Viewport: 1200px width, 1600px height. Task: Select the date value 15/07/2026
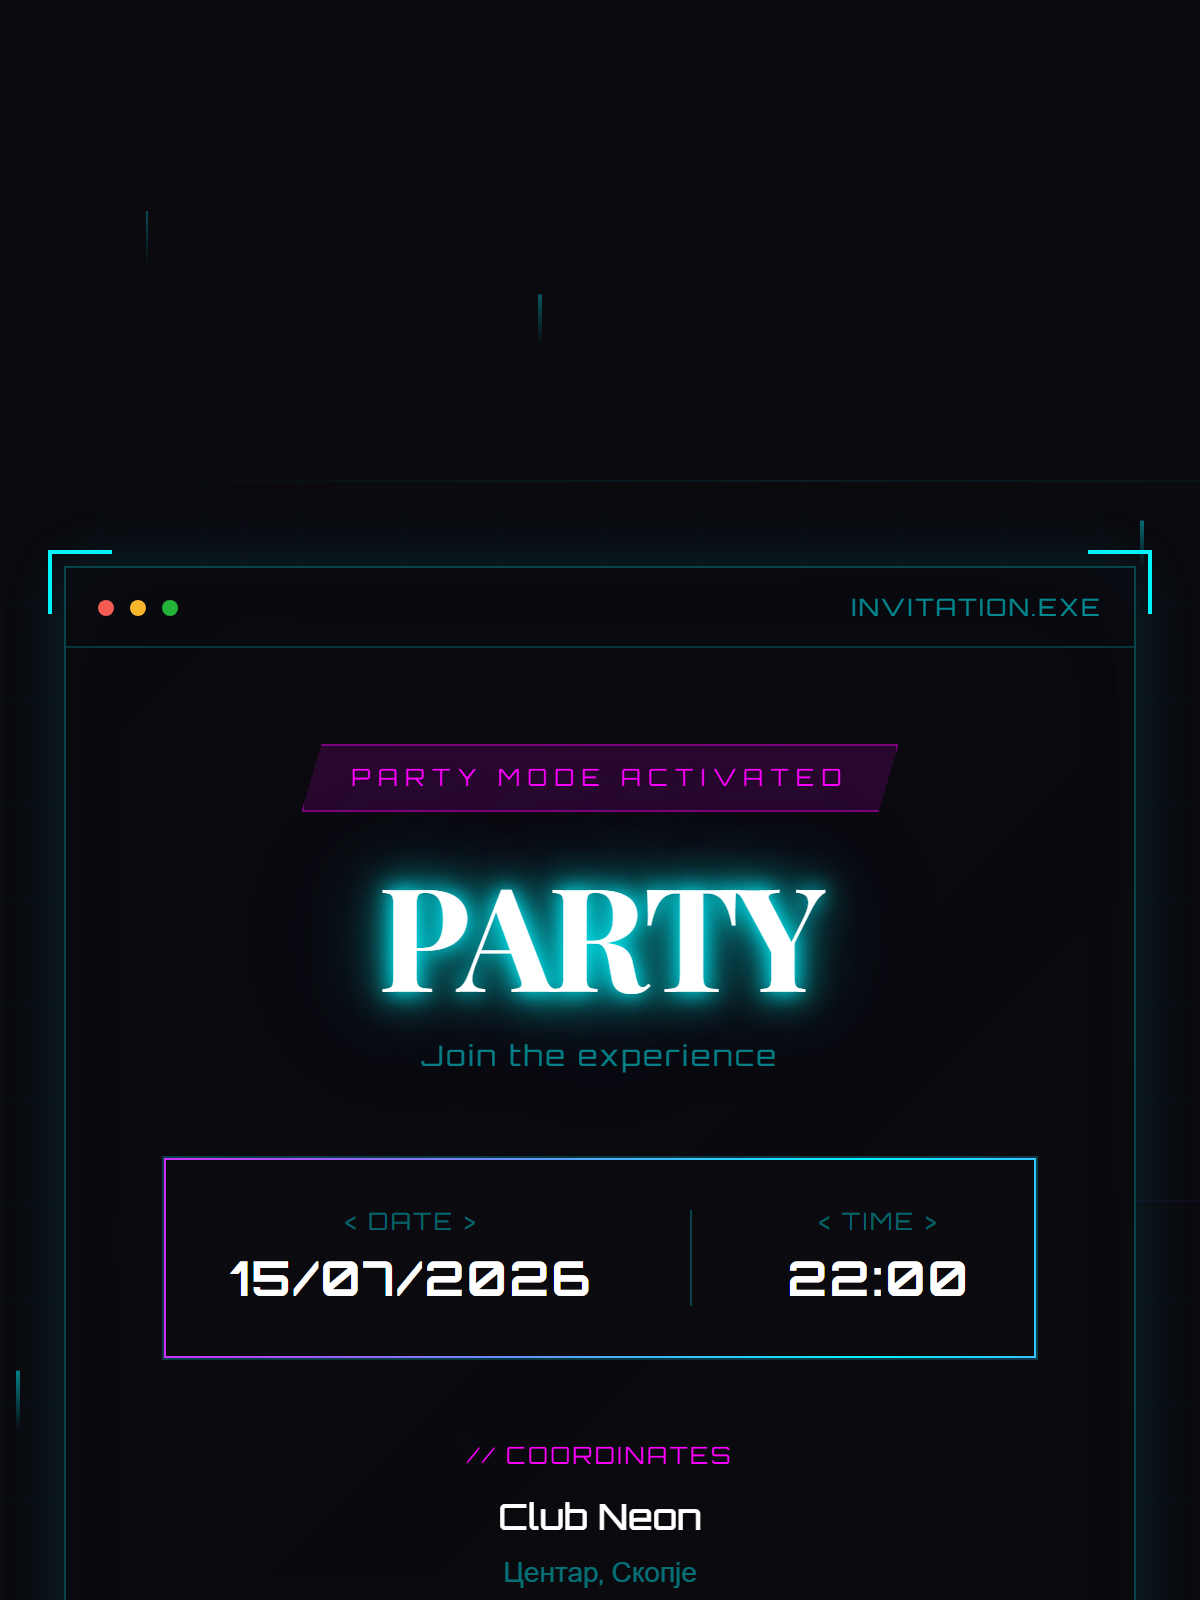pyautogui.click(x=410, y=1279)
